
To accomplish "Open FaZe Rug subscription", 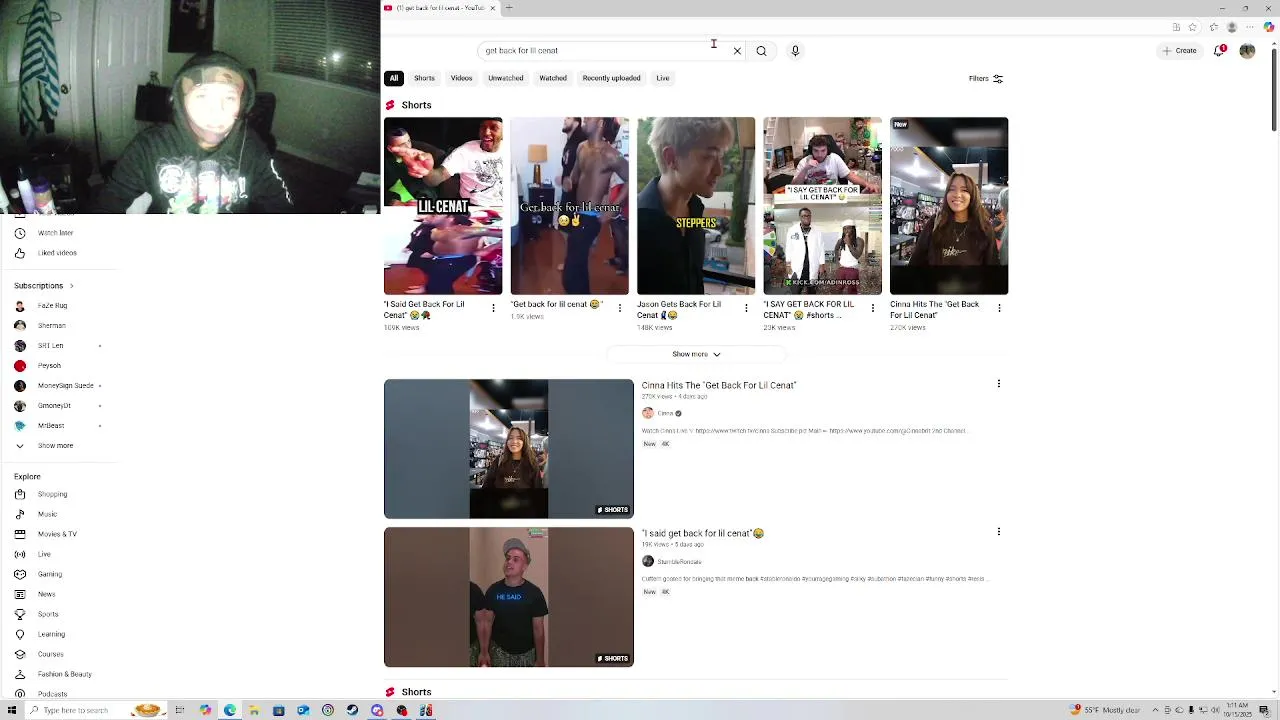I will point(53,306).
